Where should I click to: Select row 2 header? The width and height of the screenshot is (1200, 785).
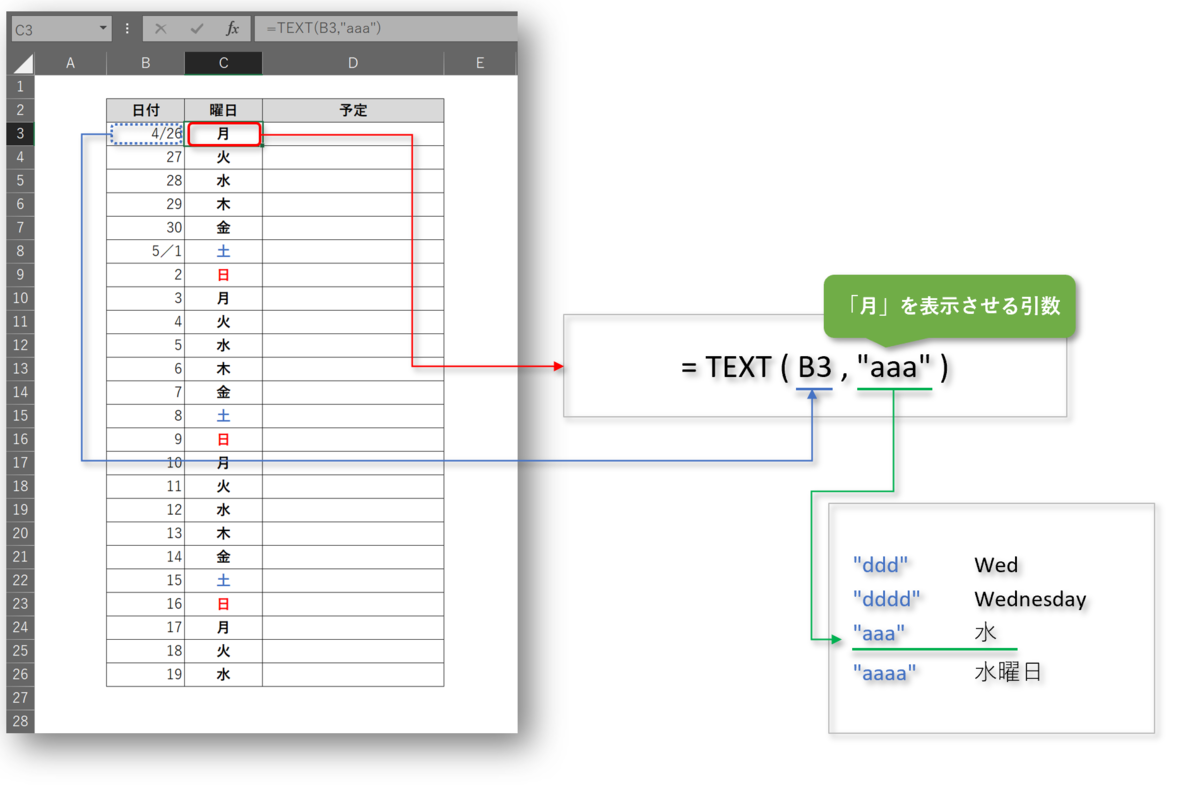[x=20, y=110]
